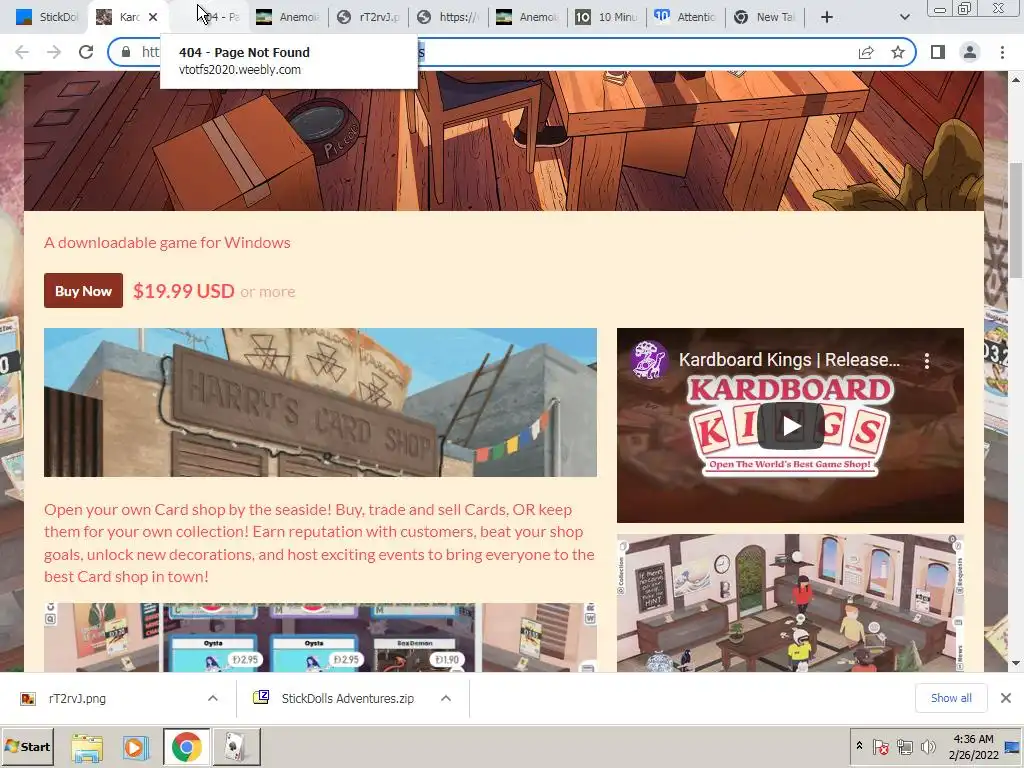View the site lock security info
Image resolution: width=1024 pixels, height=768 pixels.
point(126,52)
